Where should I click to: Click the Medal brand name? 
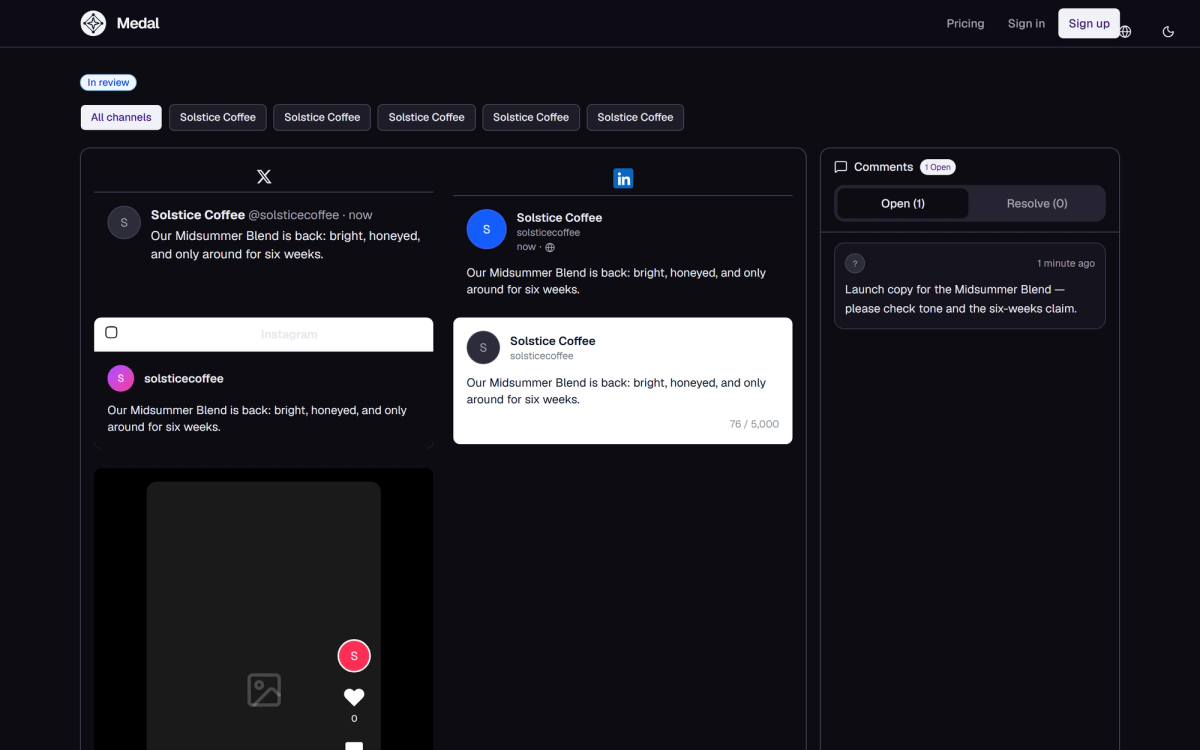point(138,23)
